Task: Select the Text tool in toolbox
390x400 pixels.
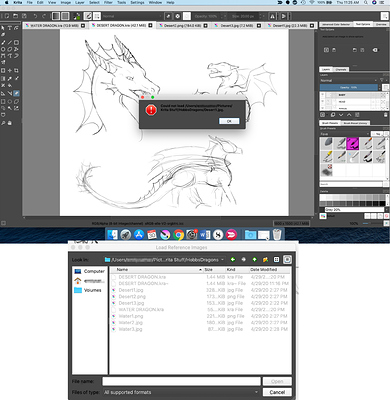Action: click(x=10, y=28)
